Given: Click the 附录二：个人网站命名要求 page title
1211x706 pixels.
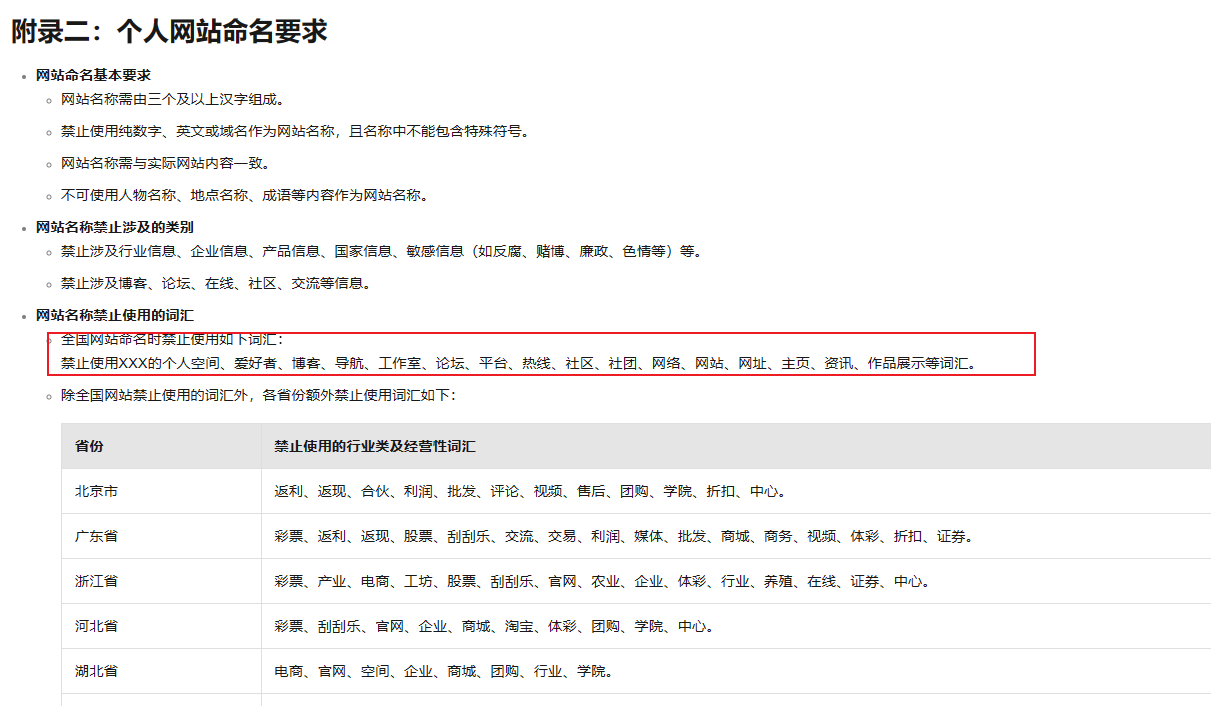Looking at the screenshot, I should (169, 31).
